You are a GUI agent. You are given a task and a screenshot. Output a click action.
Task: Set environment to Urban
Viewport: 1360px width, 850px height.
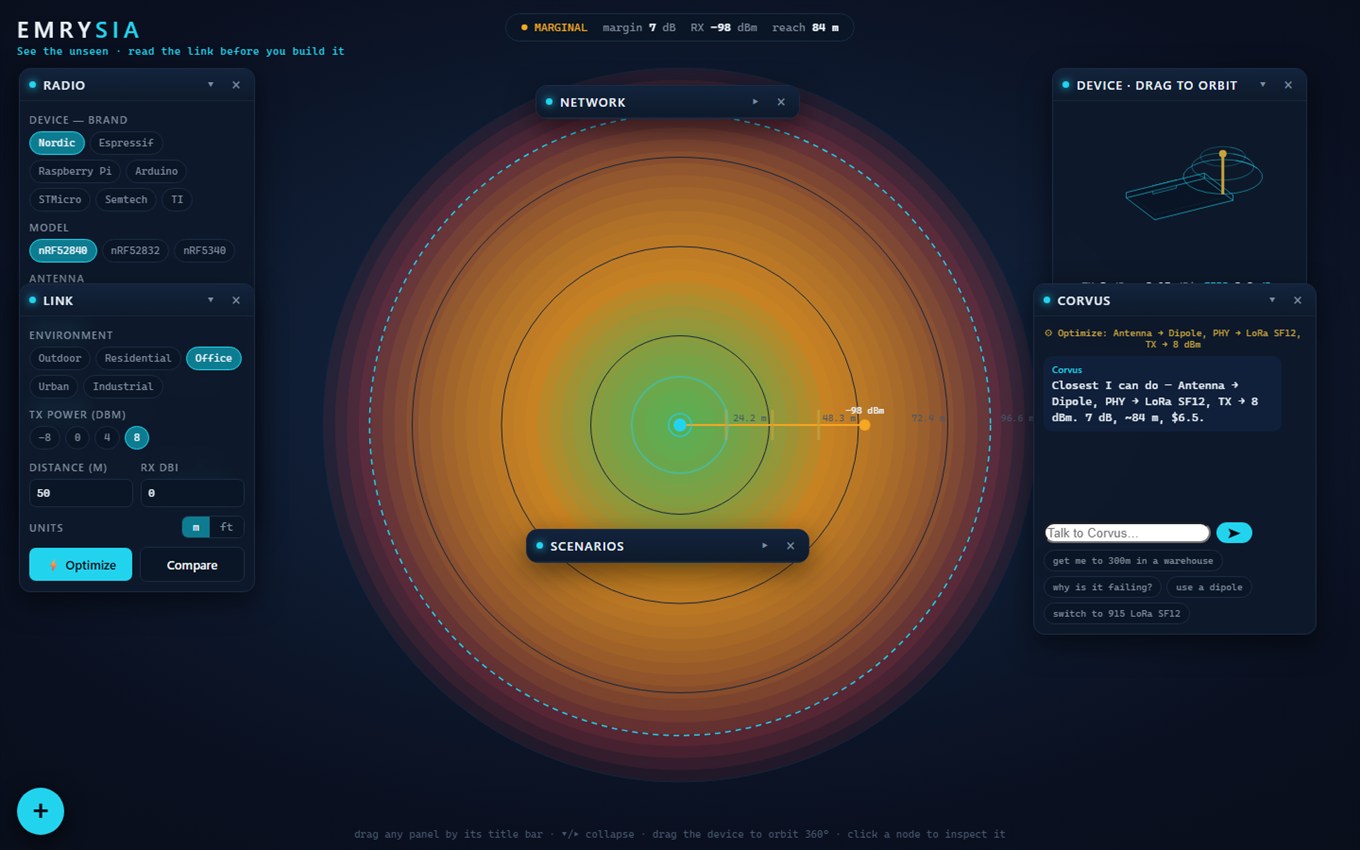coord(54,386)
